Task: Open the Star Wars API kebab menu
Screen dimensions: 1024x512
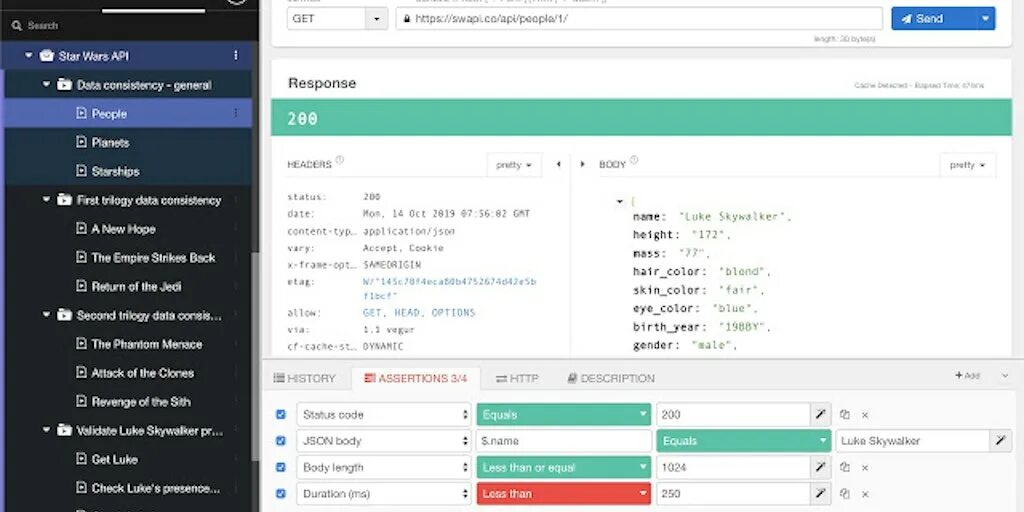Action: click(x=236, y=56)
